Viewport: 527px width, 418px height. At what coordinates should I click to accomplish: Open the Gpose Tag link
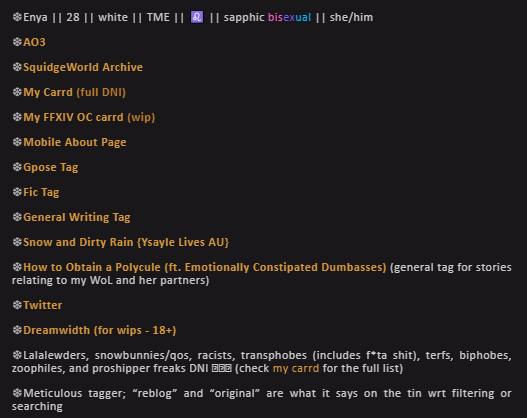[x=50, y=167]
